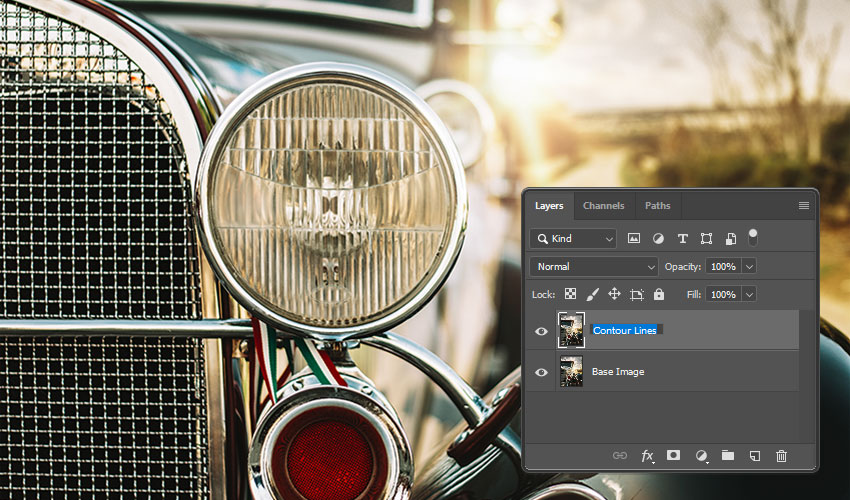Viewport: 850px width, 500px height.
Task: Create a new group folder
Action: (728, 455)
